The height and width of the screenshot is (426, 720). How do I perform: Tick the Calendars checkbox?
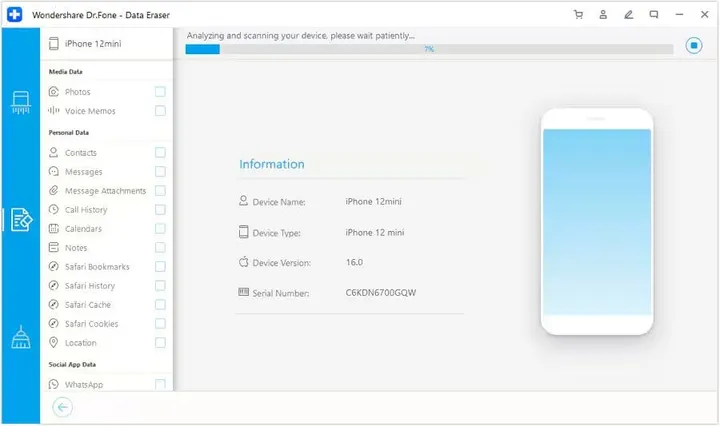[160, 229]
